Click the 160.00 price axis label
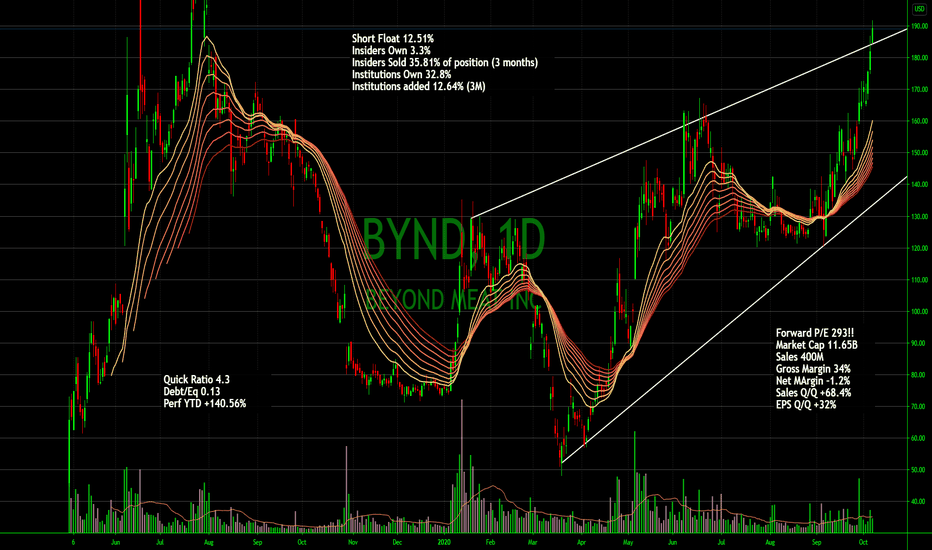 (920, 121)
